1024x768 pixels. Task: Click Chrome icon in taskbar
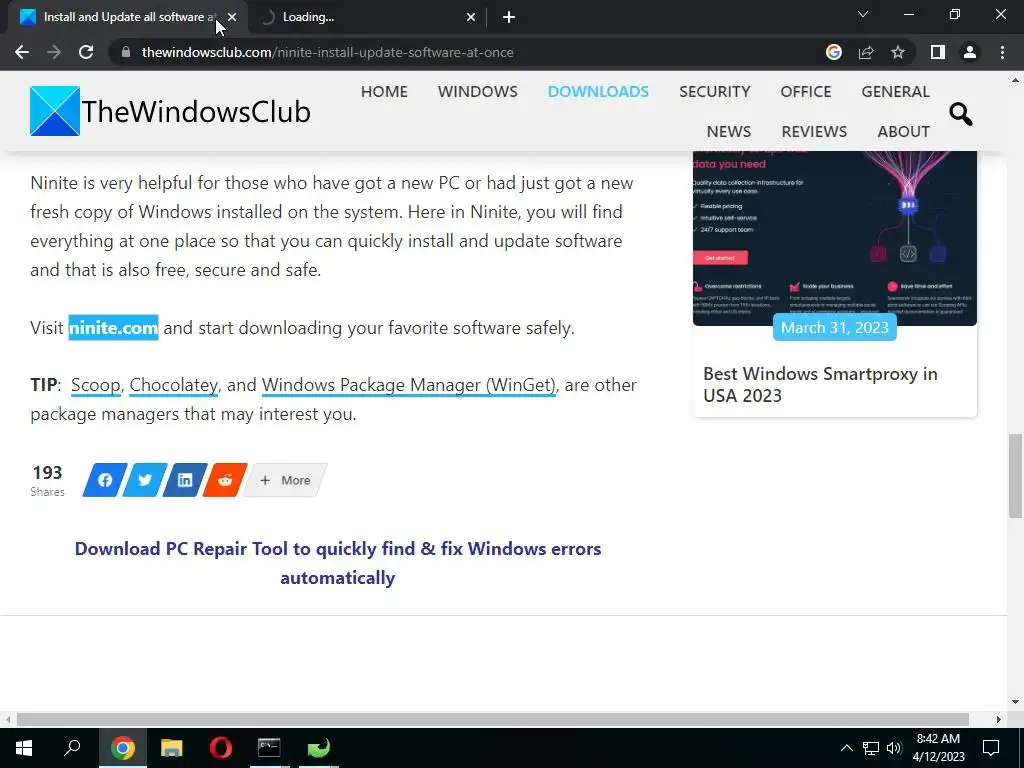tap(122, 748)
